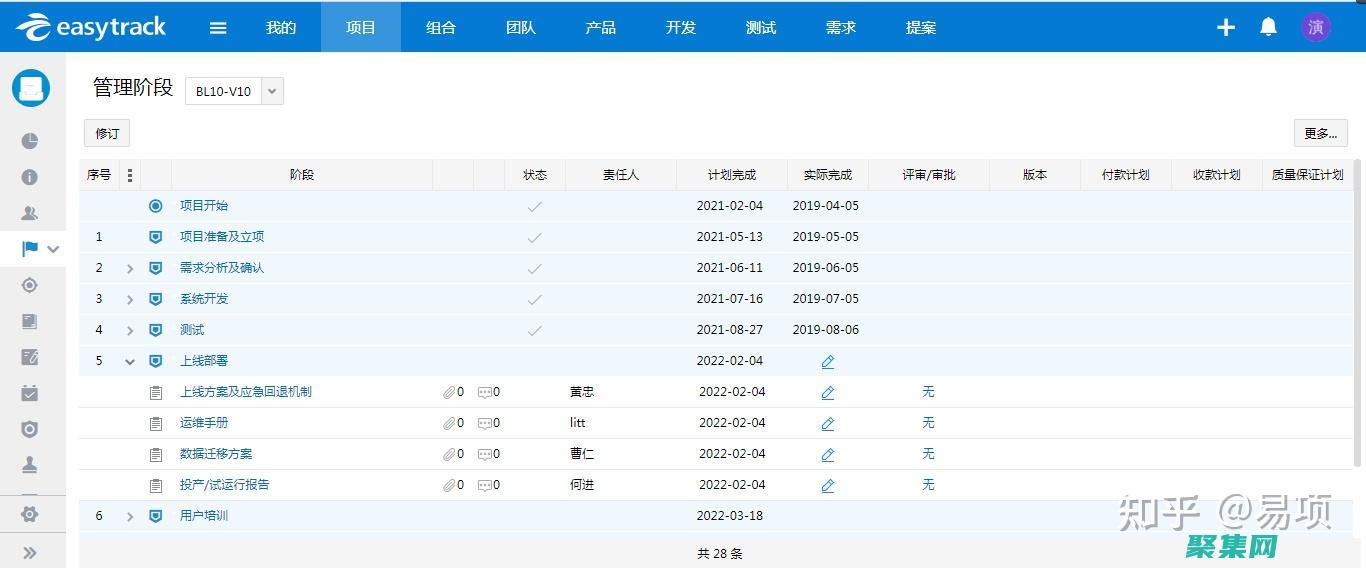Click the 更多... button
The image size is (1366, 568).
point(1320,133)
